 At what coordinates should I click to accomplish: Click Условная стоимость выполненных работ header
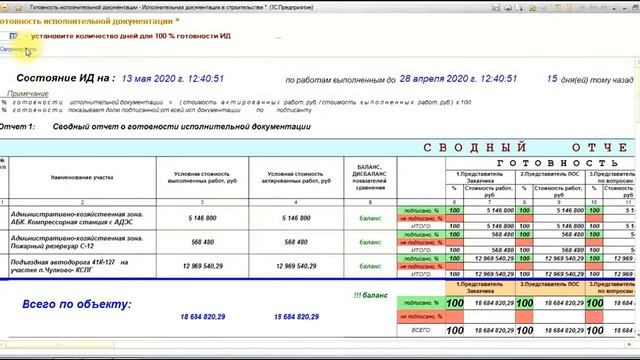pyautogui.click(x=202, y=178)
